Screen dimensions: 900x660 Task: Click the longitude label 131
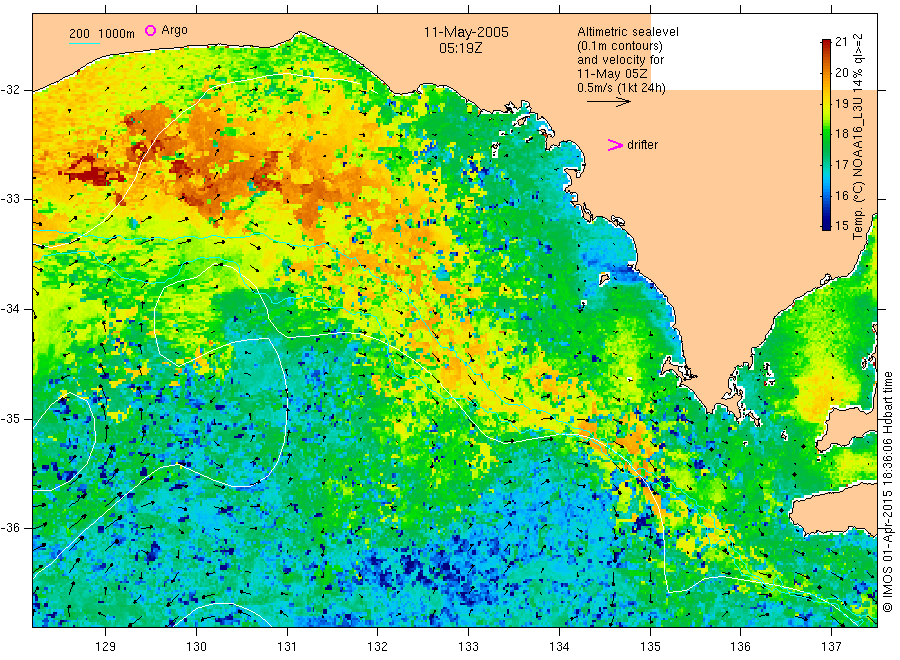[x=287, y=647]
